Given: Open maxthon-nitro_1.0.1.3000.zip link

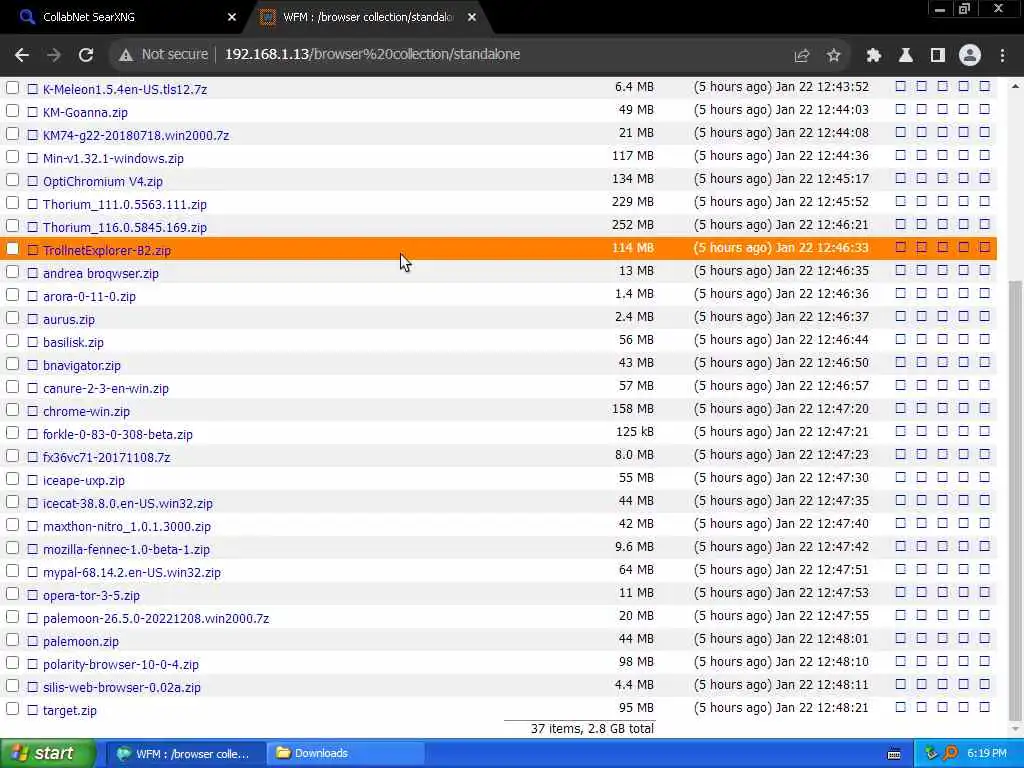Looking at the screenshot, I should coord(127,526).
